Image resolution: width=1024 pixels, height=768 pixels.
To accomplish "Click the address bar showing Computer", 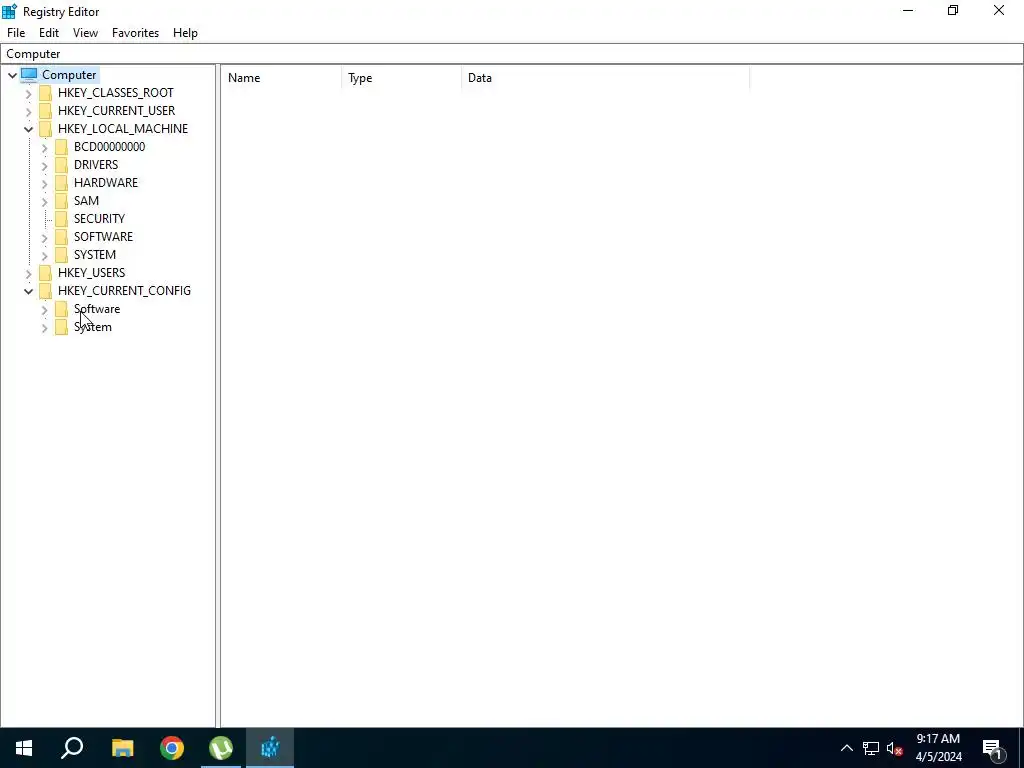I will tap(511, 54).
